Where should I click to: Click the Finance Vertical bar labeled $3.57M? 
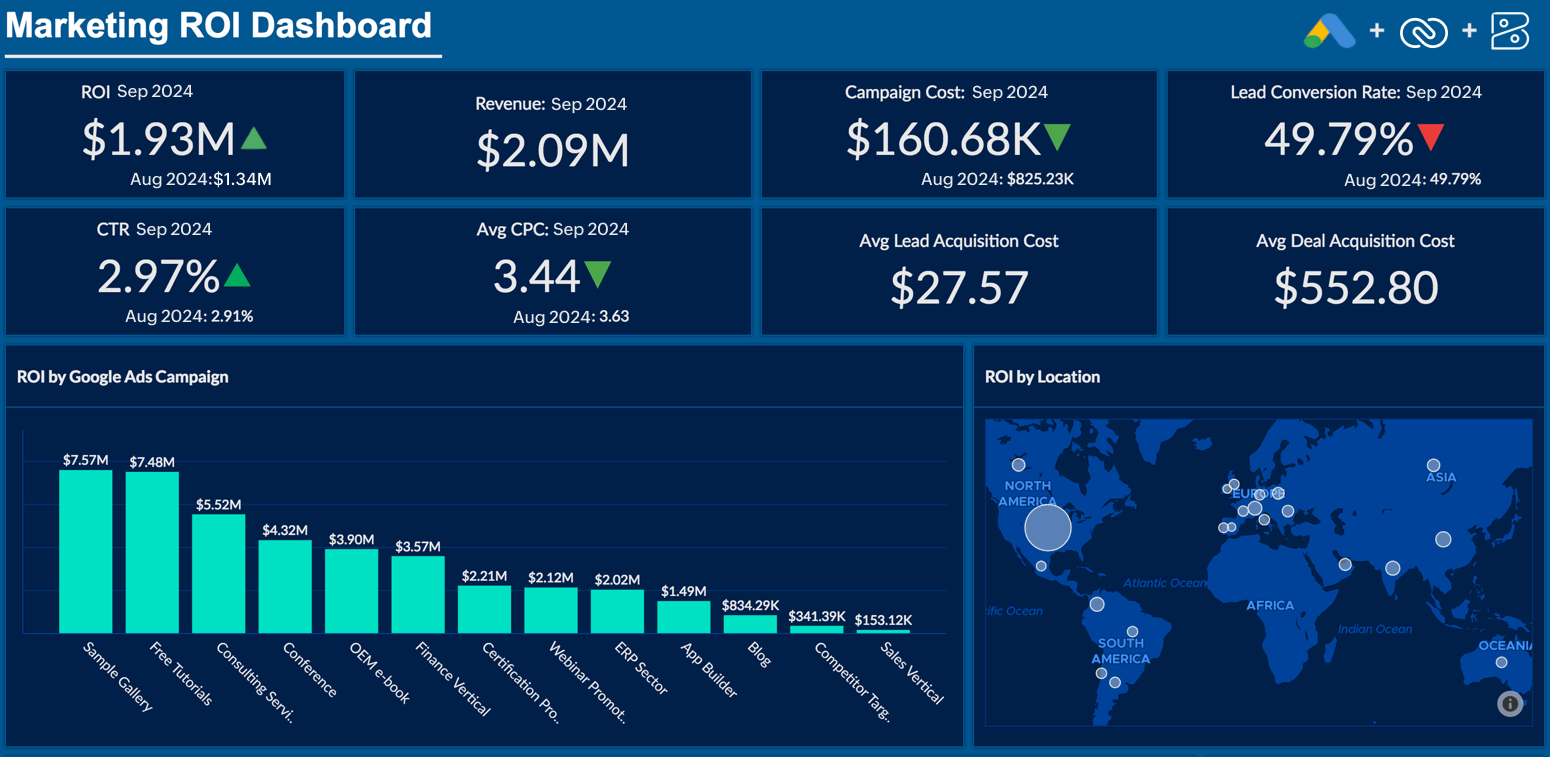(418, 595)
